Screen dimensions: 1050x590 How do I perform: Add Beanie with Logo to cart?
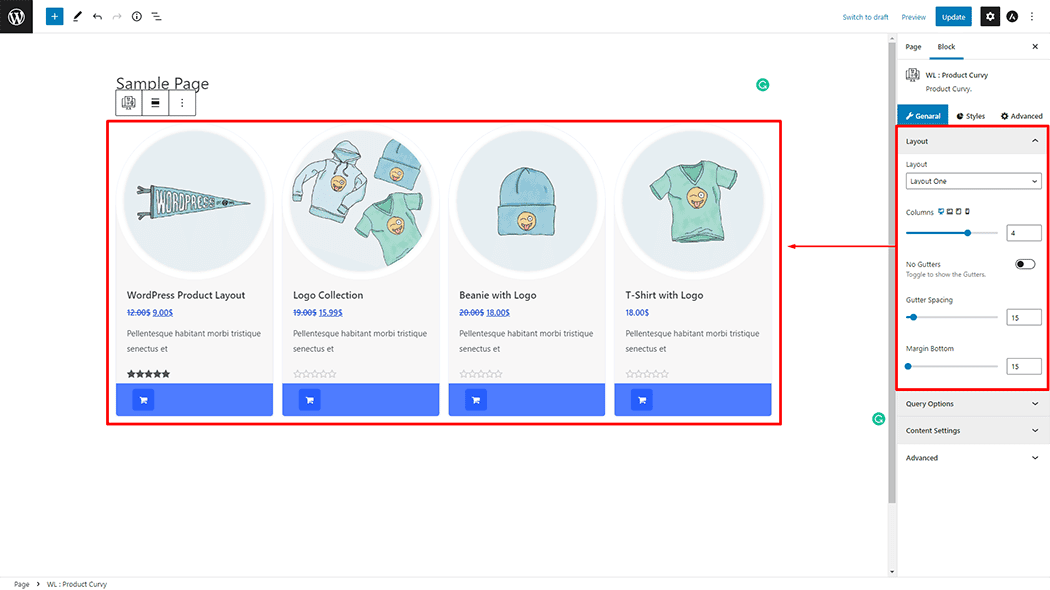pyautogui.click(x=475, y=400)
